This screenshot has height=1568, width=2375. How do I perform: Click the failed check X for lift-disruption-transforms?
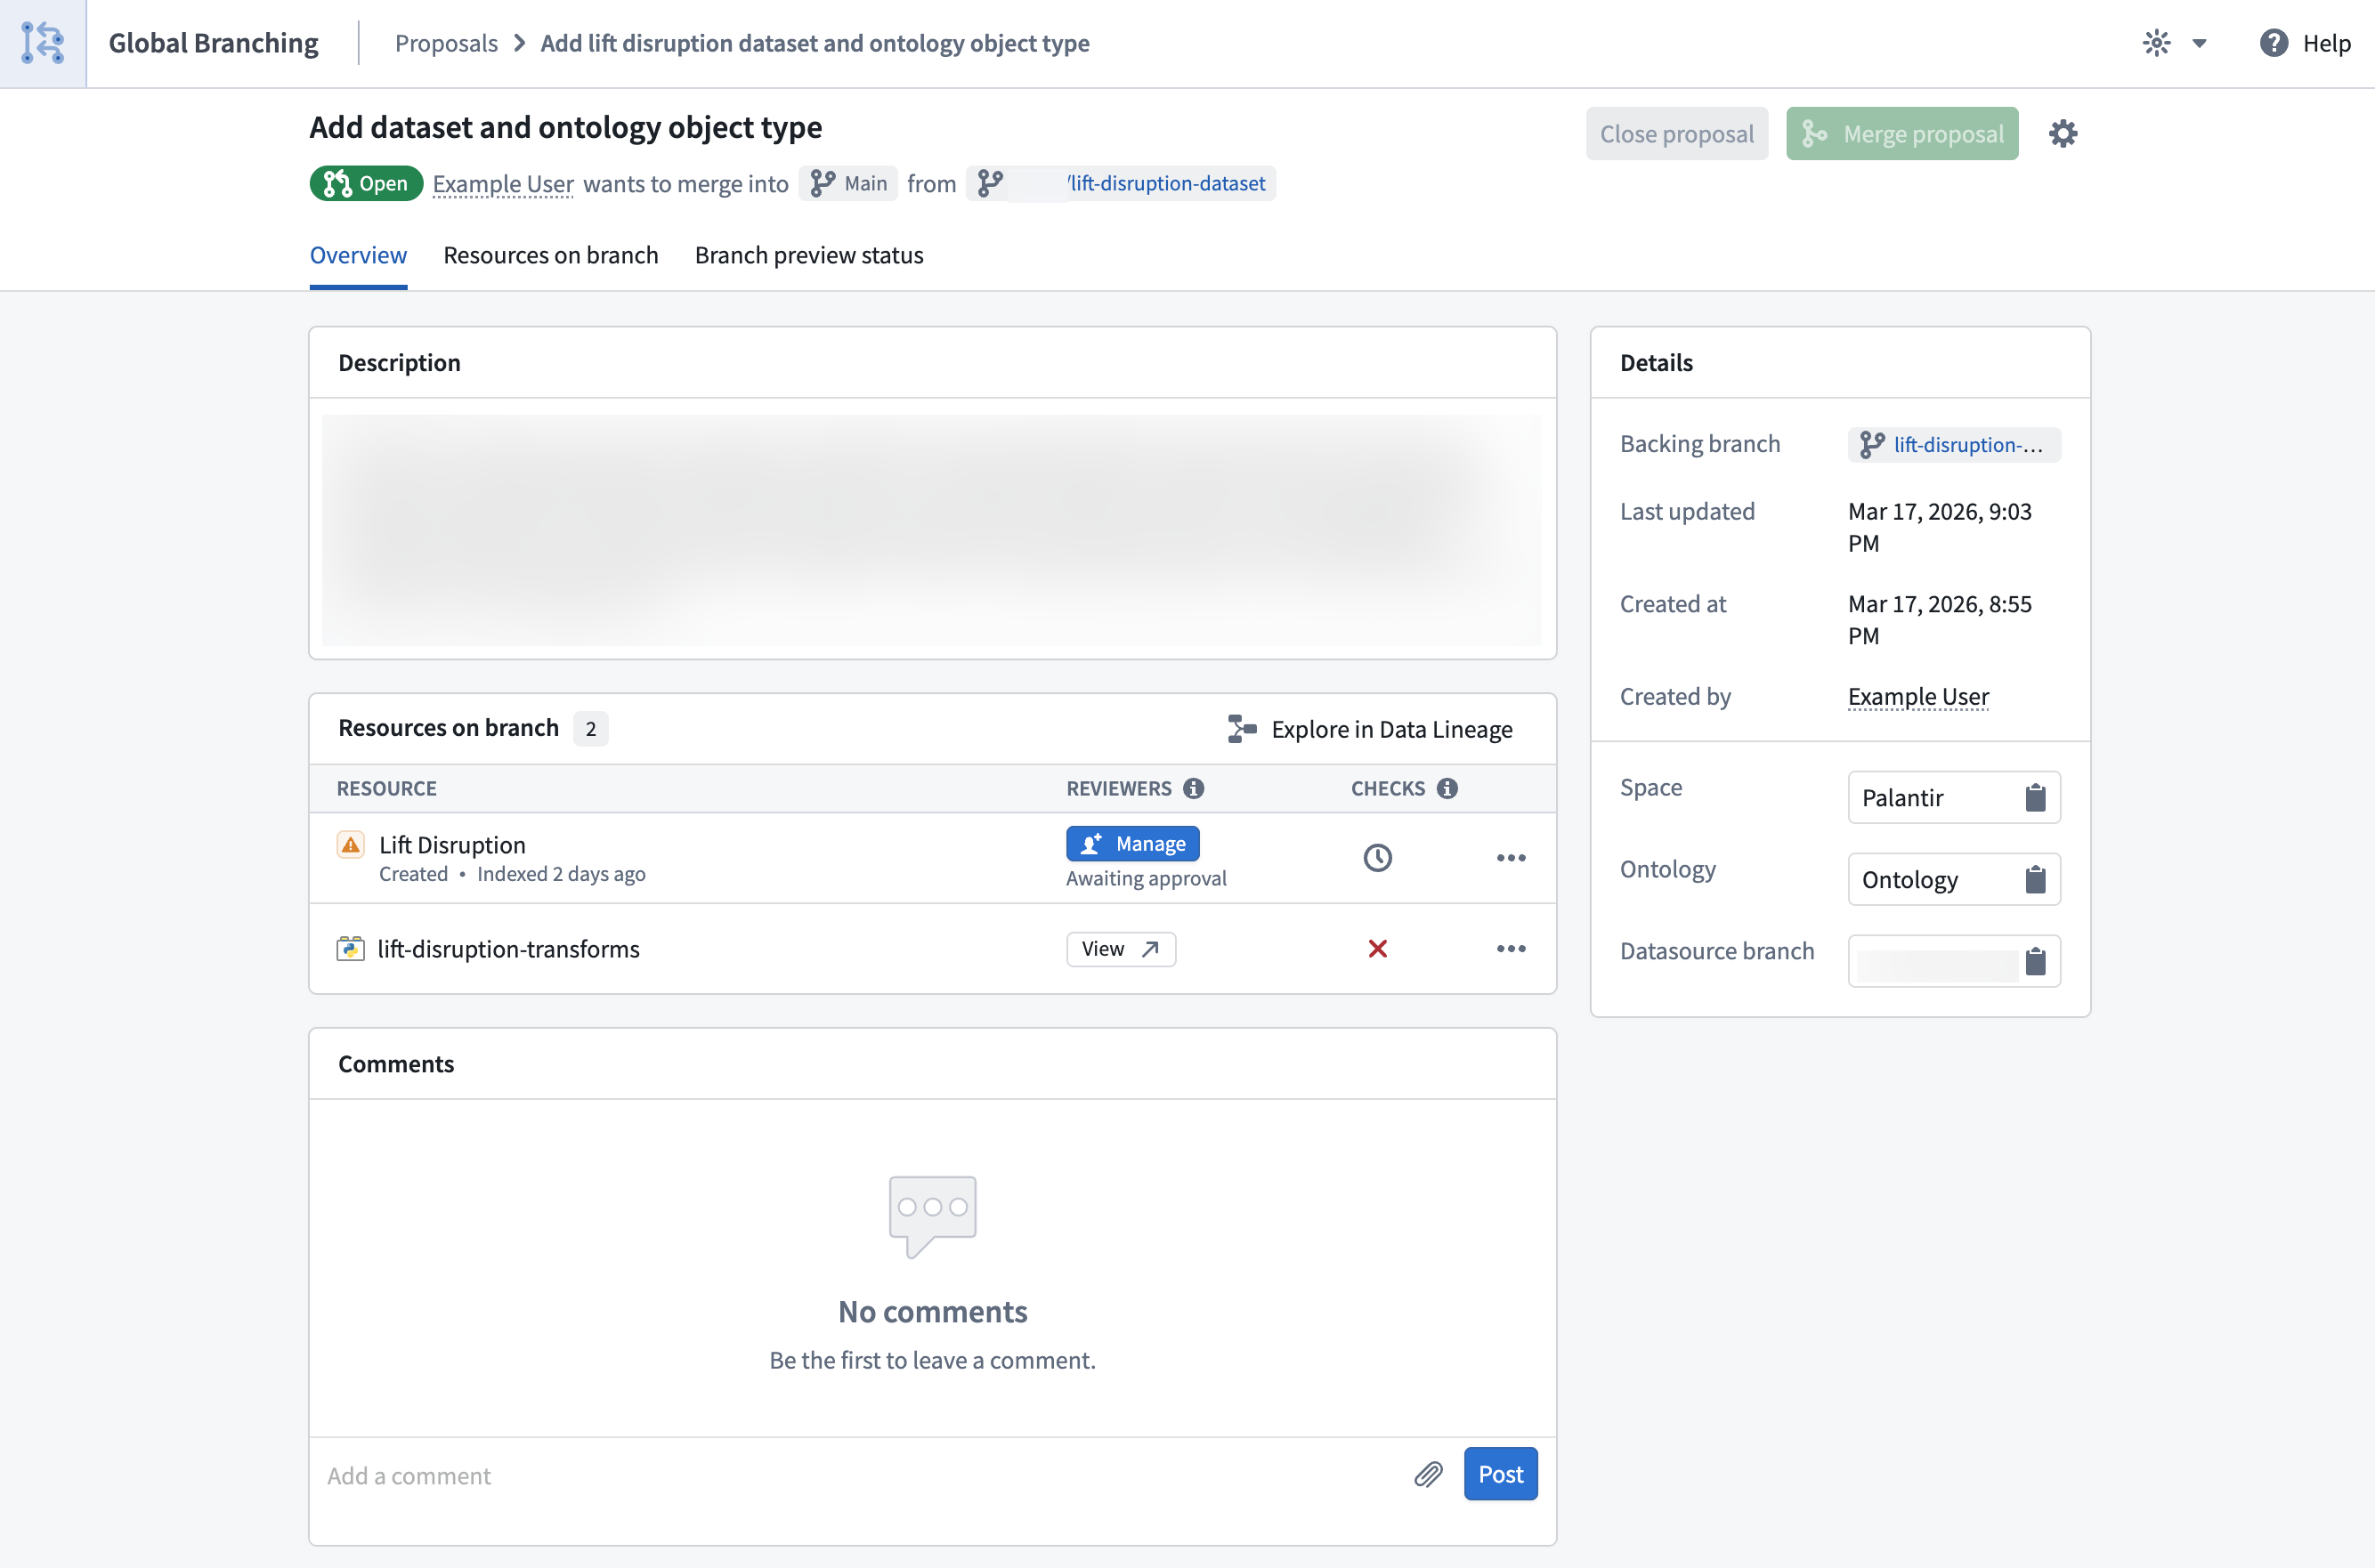[x=1378, y=948]
